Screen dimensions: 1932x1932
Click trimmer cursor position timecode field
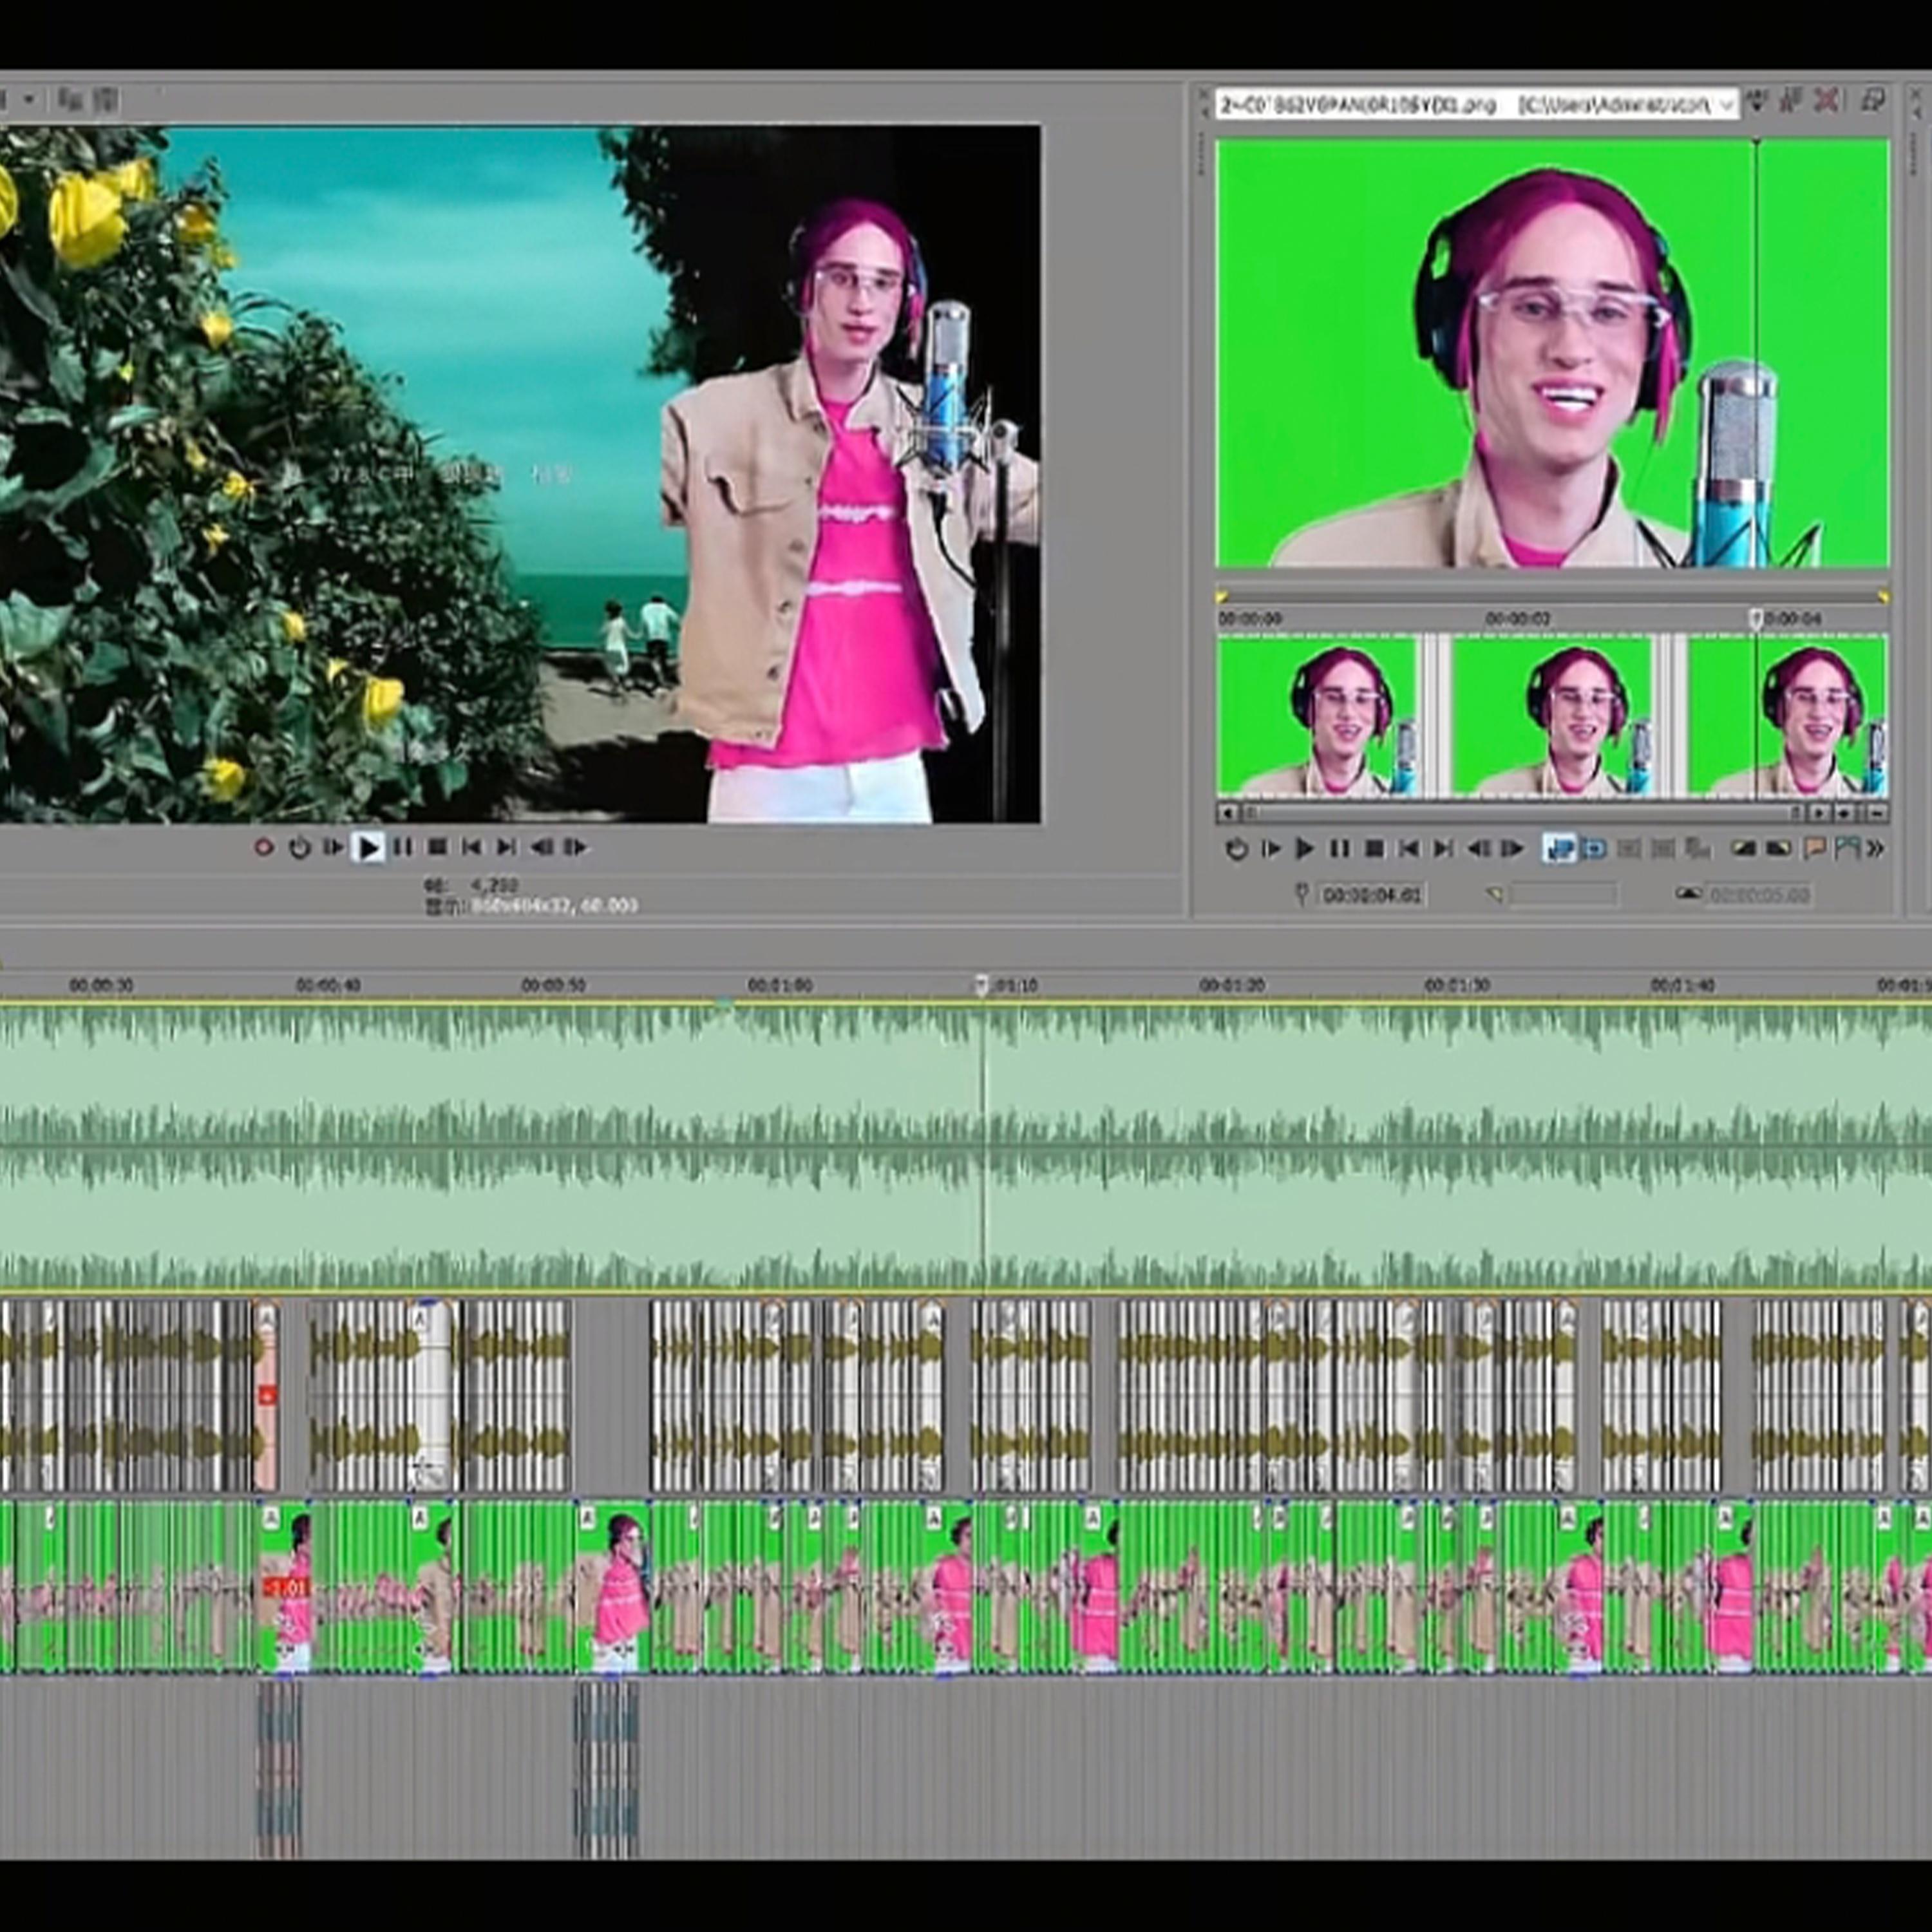(1371, 895)
